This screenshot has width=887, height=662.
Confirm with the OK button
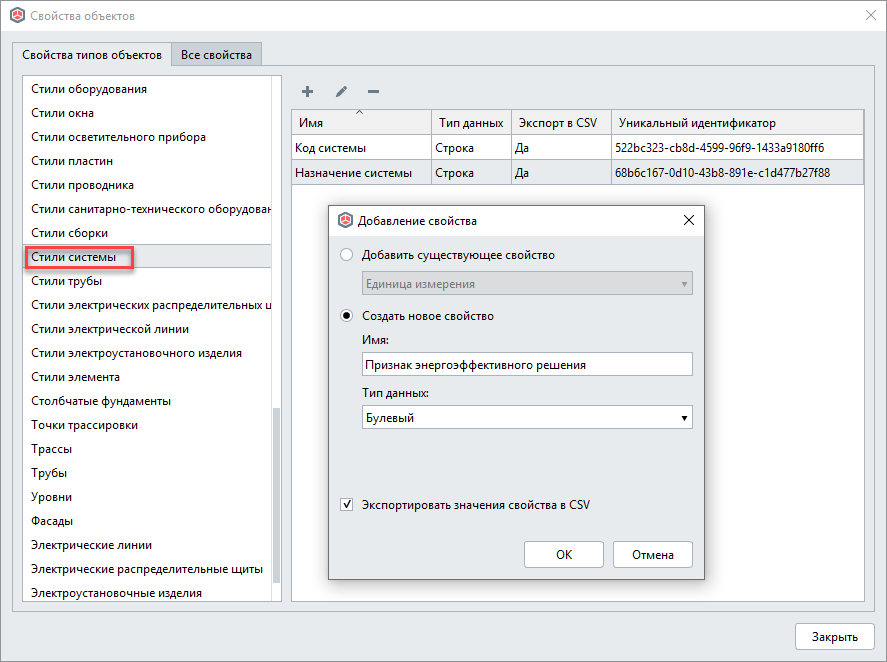(x=563, y=554)
